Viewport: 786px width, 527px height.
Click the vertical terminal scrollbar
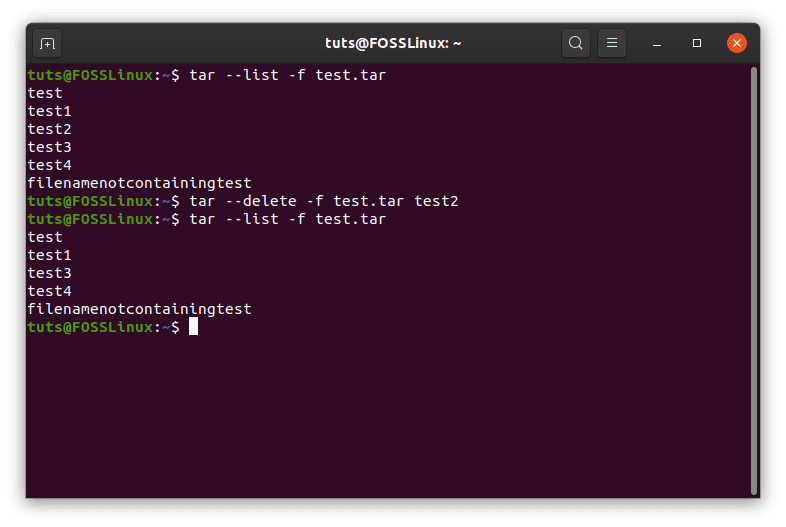coord(753,281)
